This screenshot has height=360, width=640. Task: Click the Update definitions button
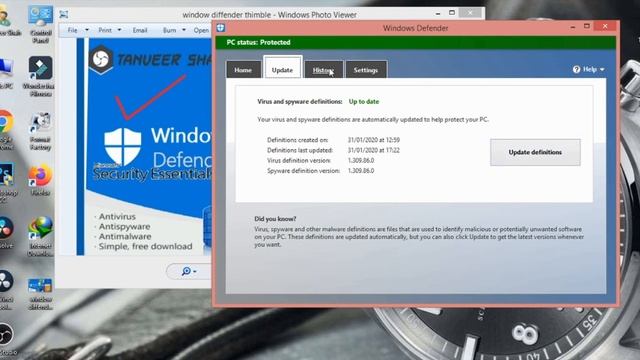(x=535, y=152)
